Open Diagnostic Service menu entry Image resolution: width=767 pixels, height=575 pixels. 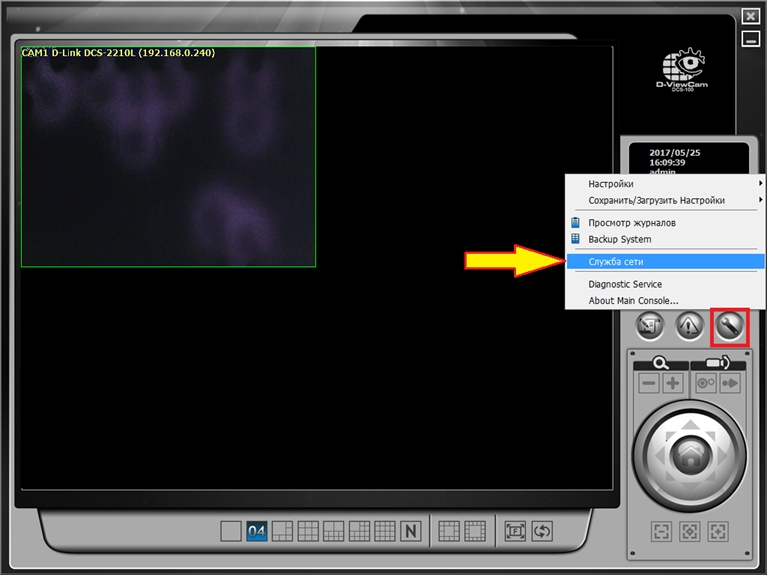625,284
